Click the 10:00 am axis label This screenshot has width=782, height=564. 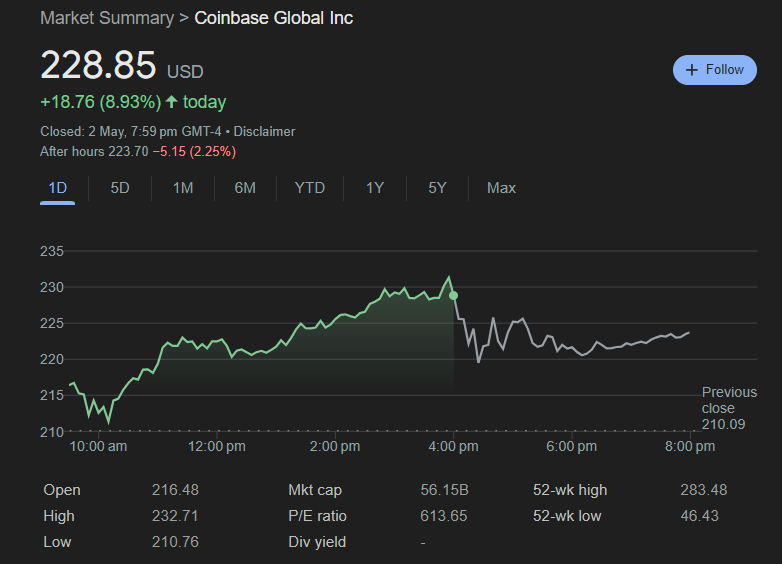[x=98, y=446]
